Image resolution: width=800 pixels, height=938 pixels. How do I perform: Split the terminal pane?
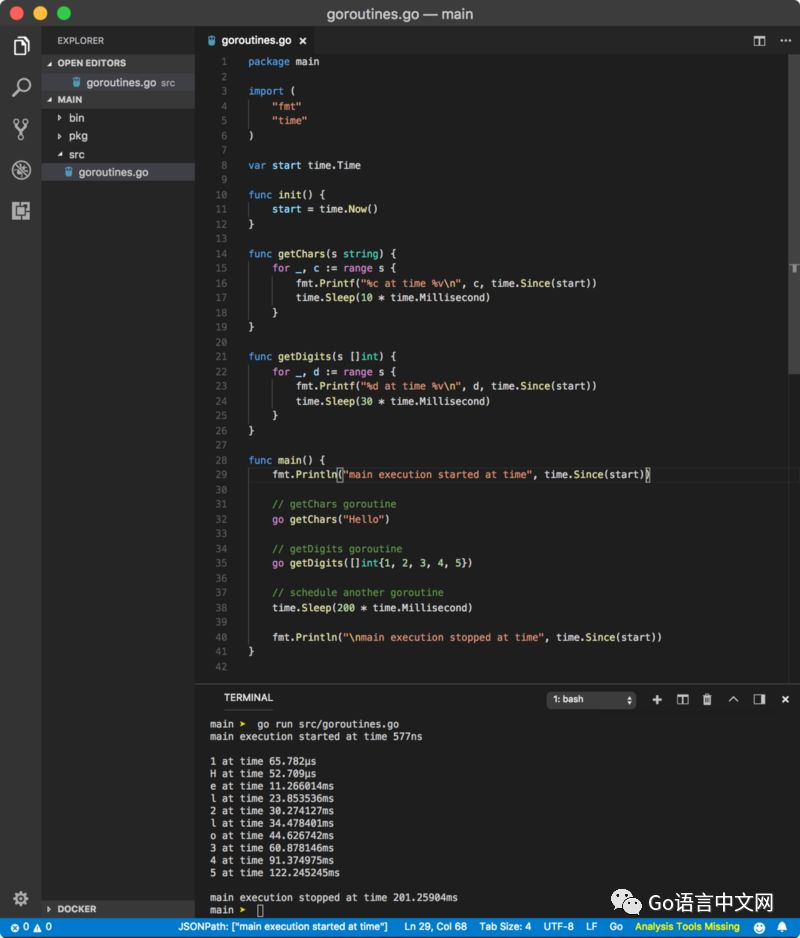pyautogui.click(x=682, y=699)
